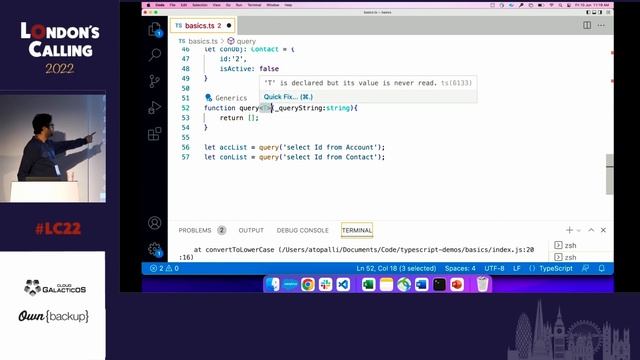
Task: Click the Quick Fix link in the hover
Action: [x=288, y=97]
